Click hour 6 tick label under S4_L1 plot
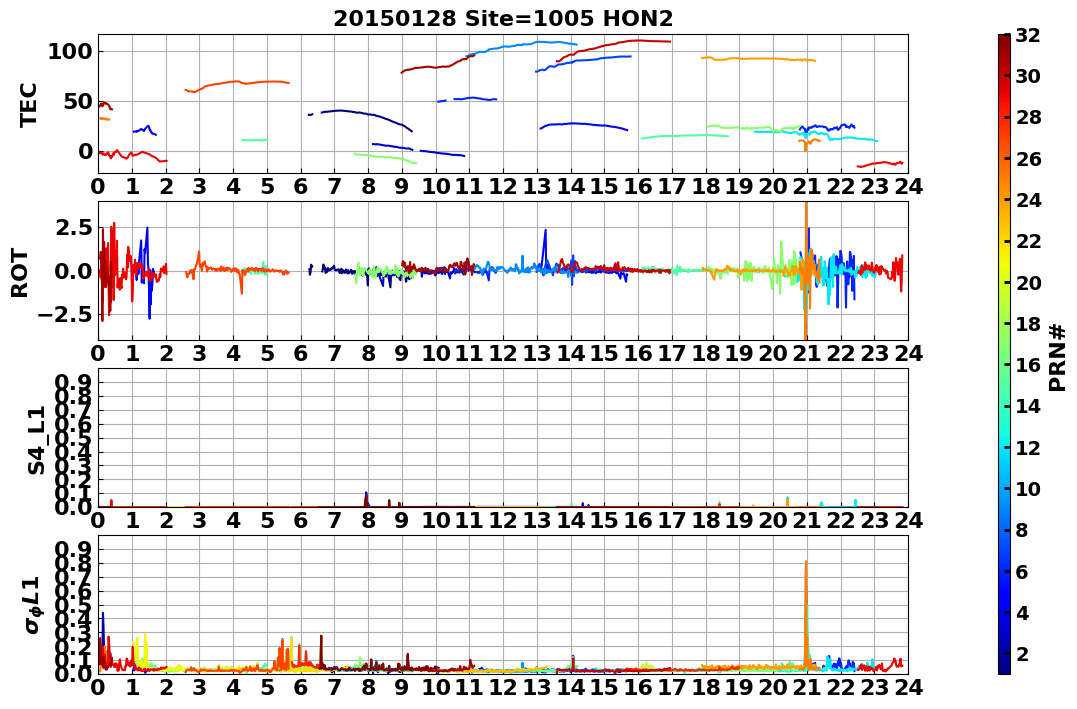The height and width of the screenshot is (709, 1077). (301, 520)
